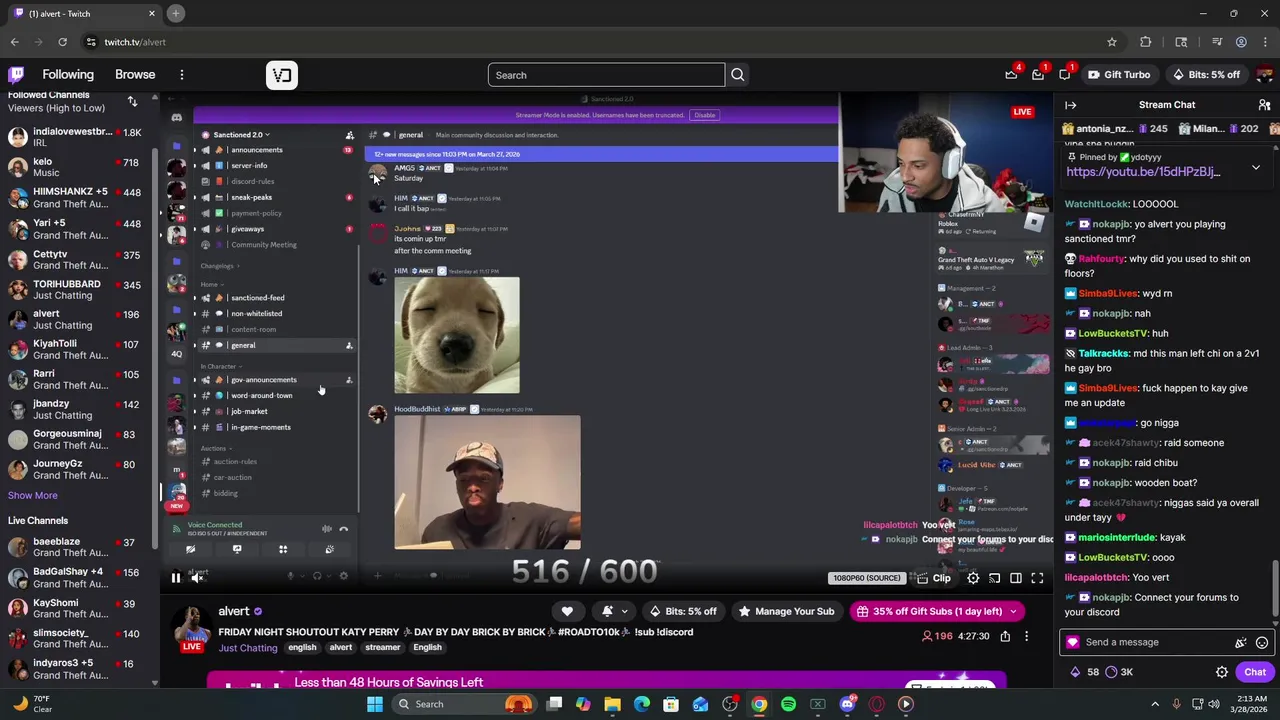Image resolution: width=1280 pixels, height=720 pixels.
Task: Open Bits: 5% off beneath the player
Action: tap(683, 611)
